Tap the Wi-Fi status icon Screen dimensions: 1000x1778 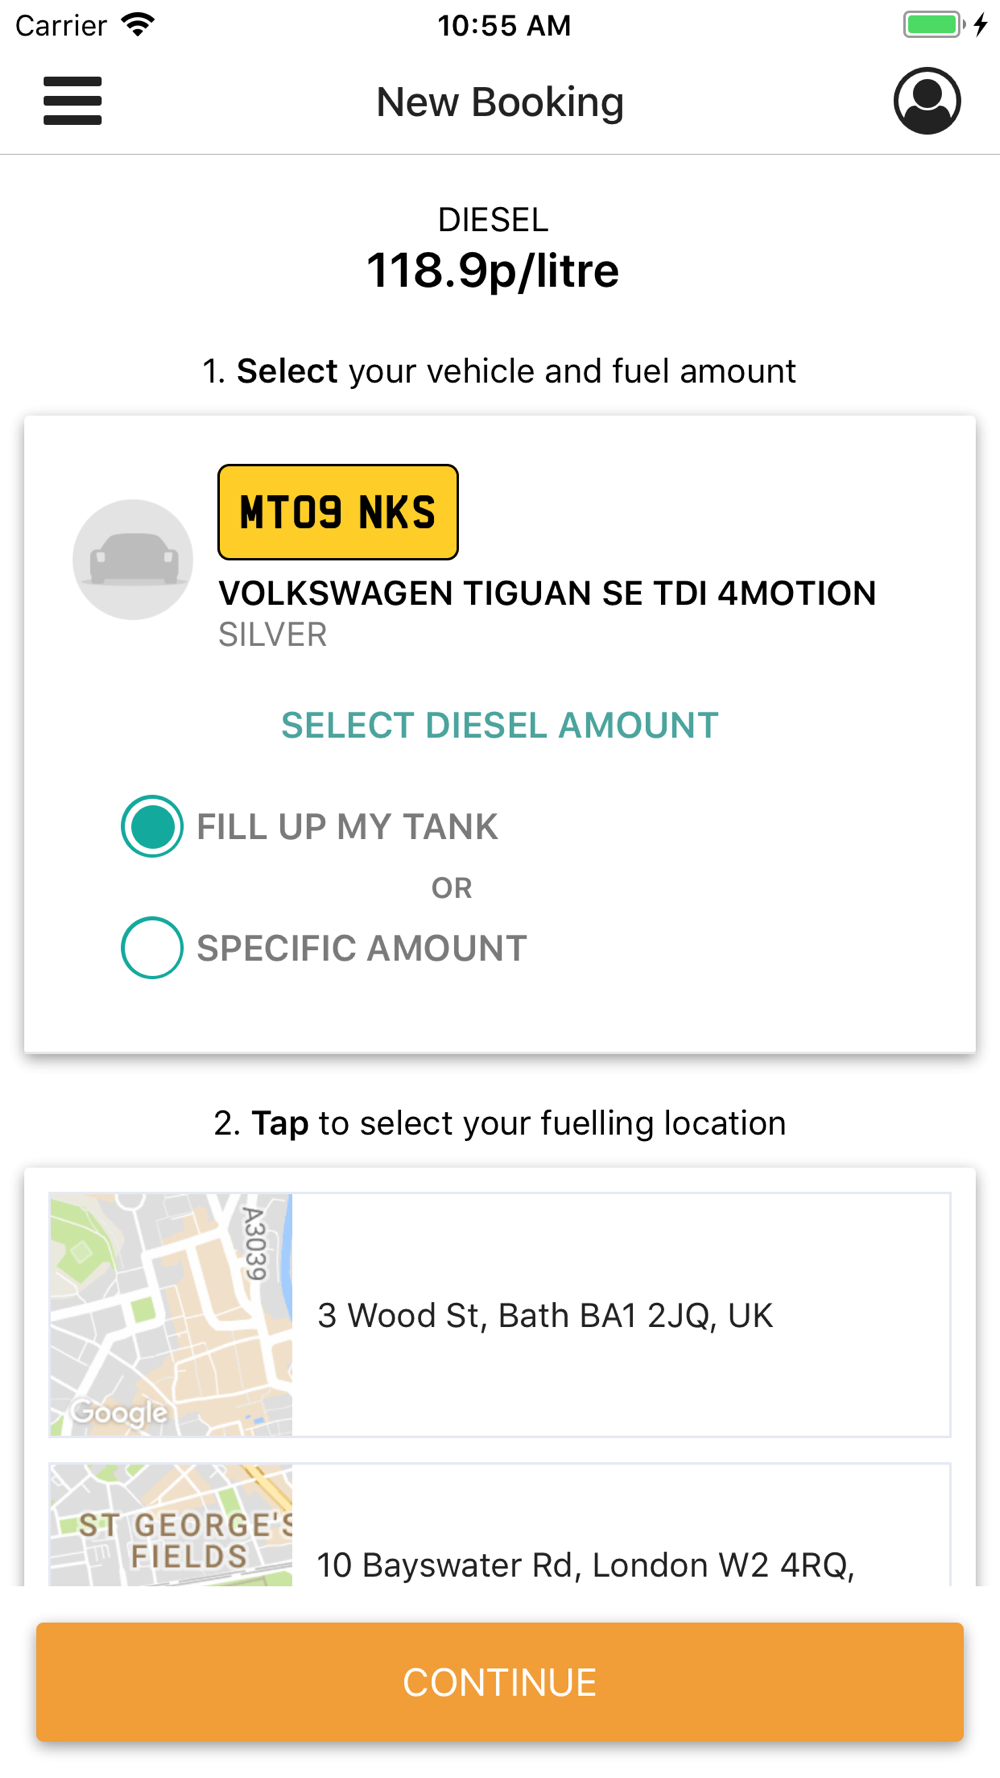139,25
